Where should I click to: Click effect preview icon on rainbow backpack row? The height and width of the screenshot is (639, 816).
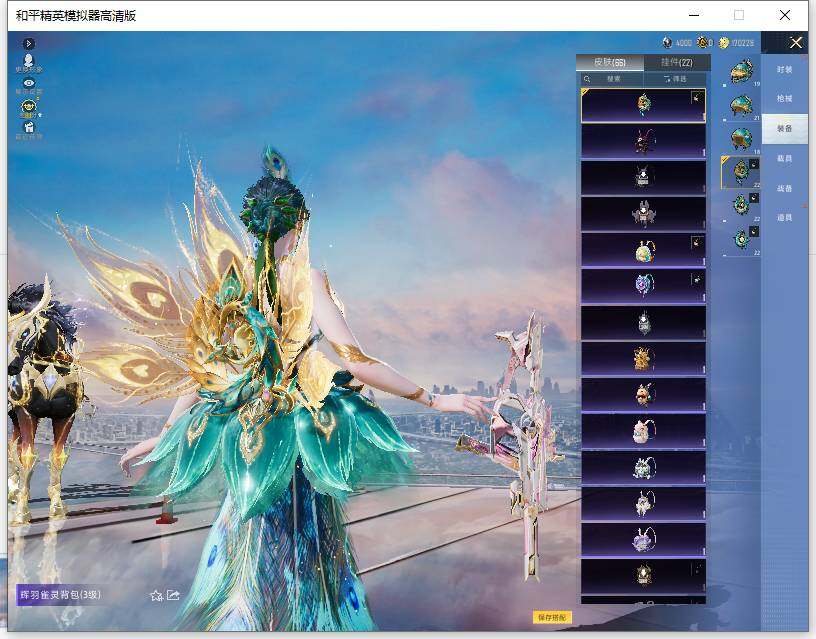[697, 242]
